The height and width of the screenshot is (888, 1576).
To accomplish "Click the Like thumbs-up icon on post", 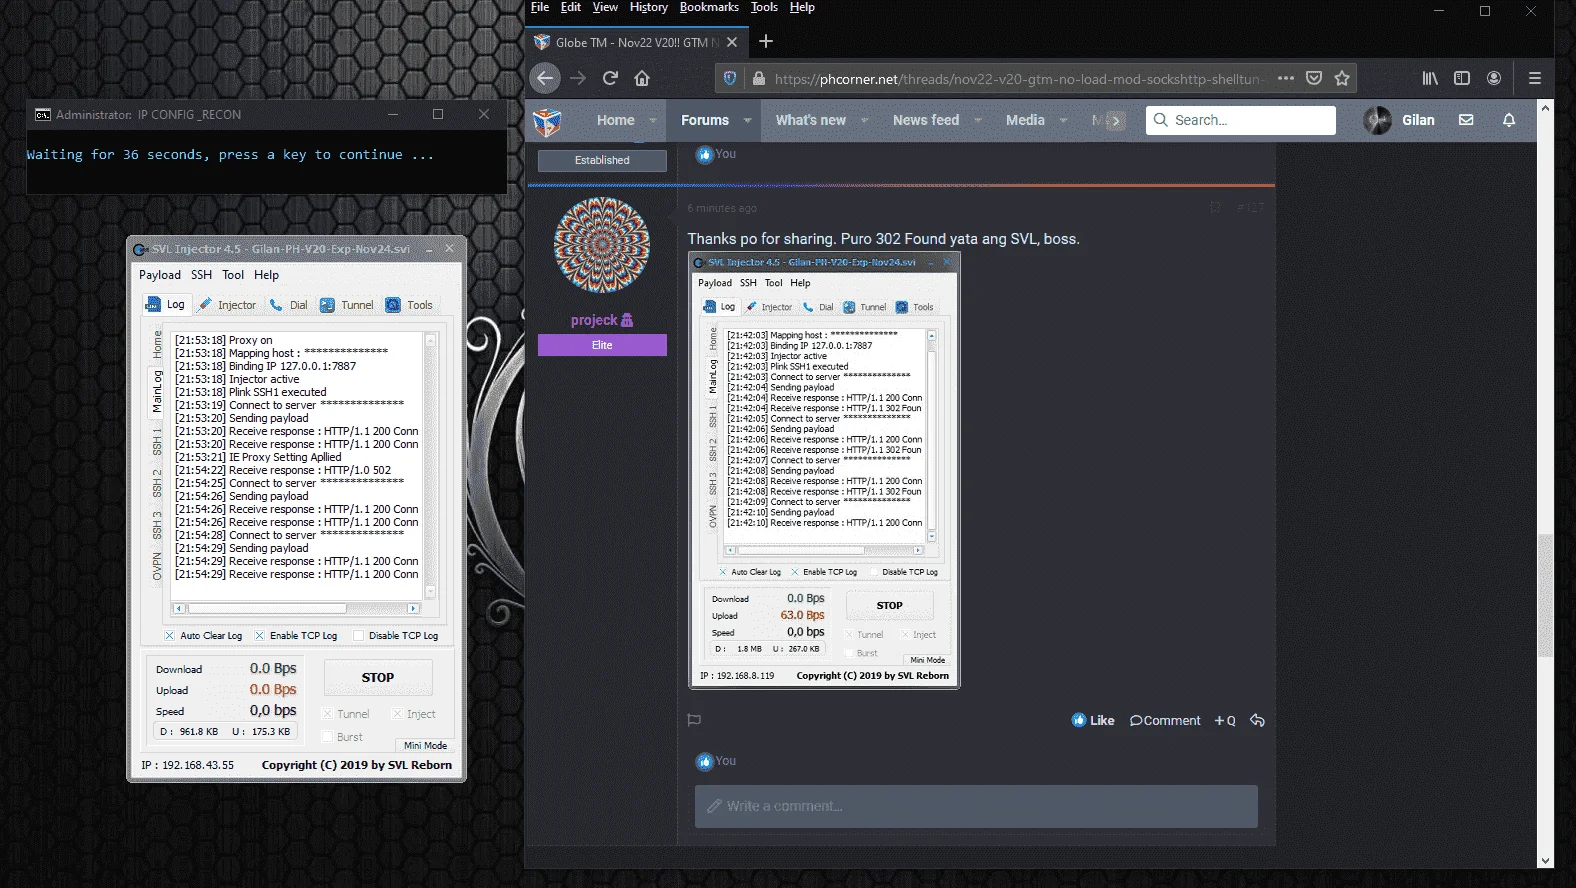I will click(x=1078, y=720).
